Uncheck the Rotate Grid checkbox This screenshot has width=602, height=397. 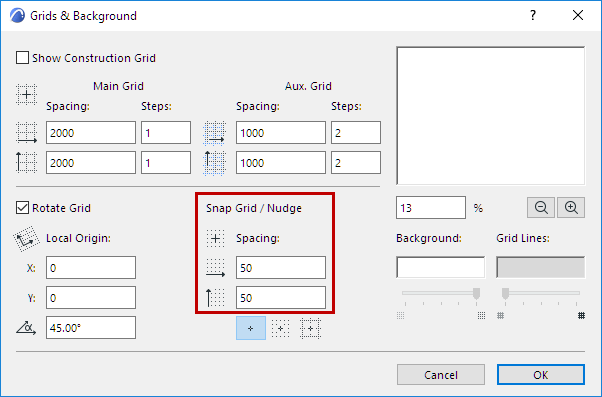[22, 208]
